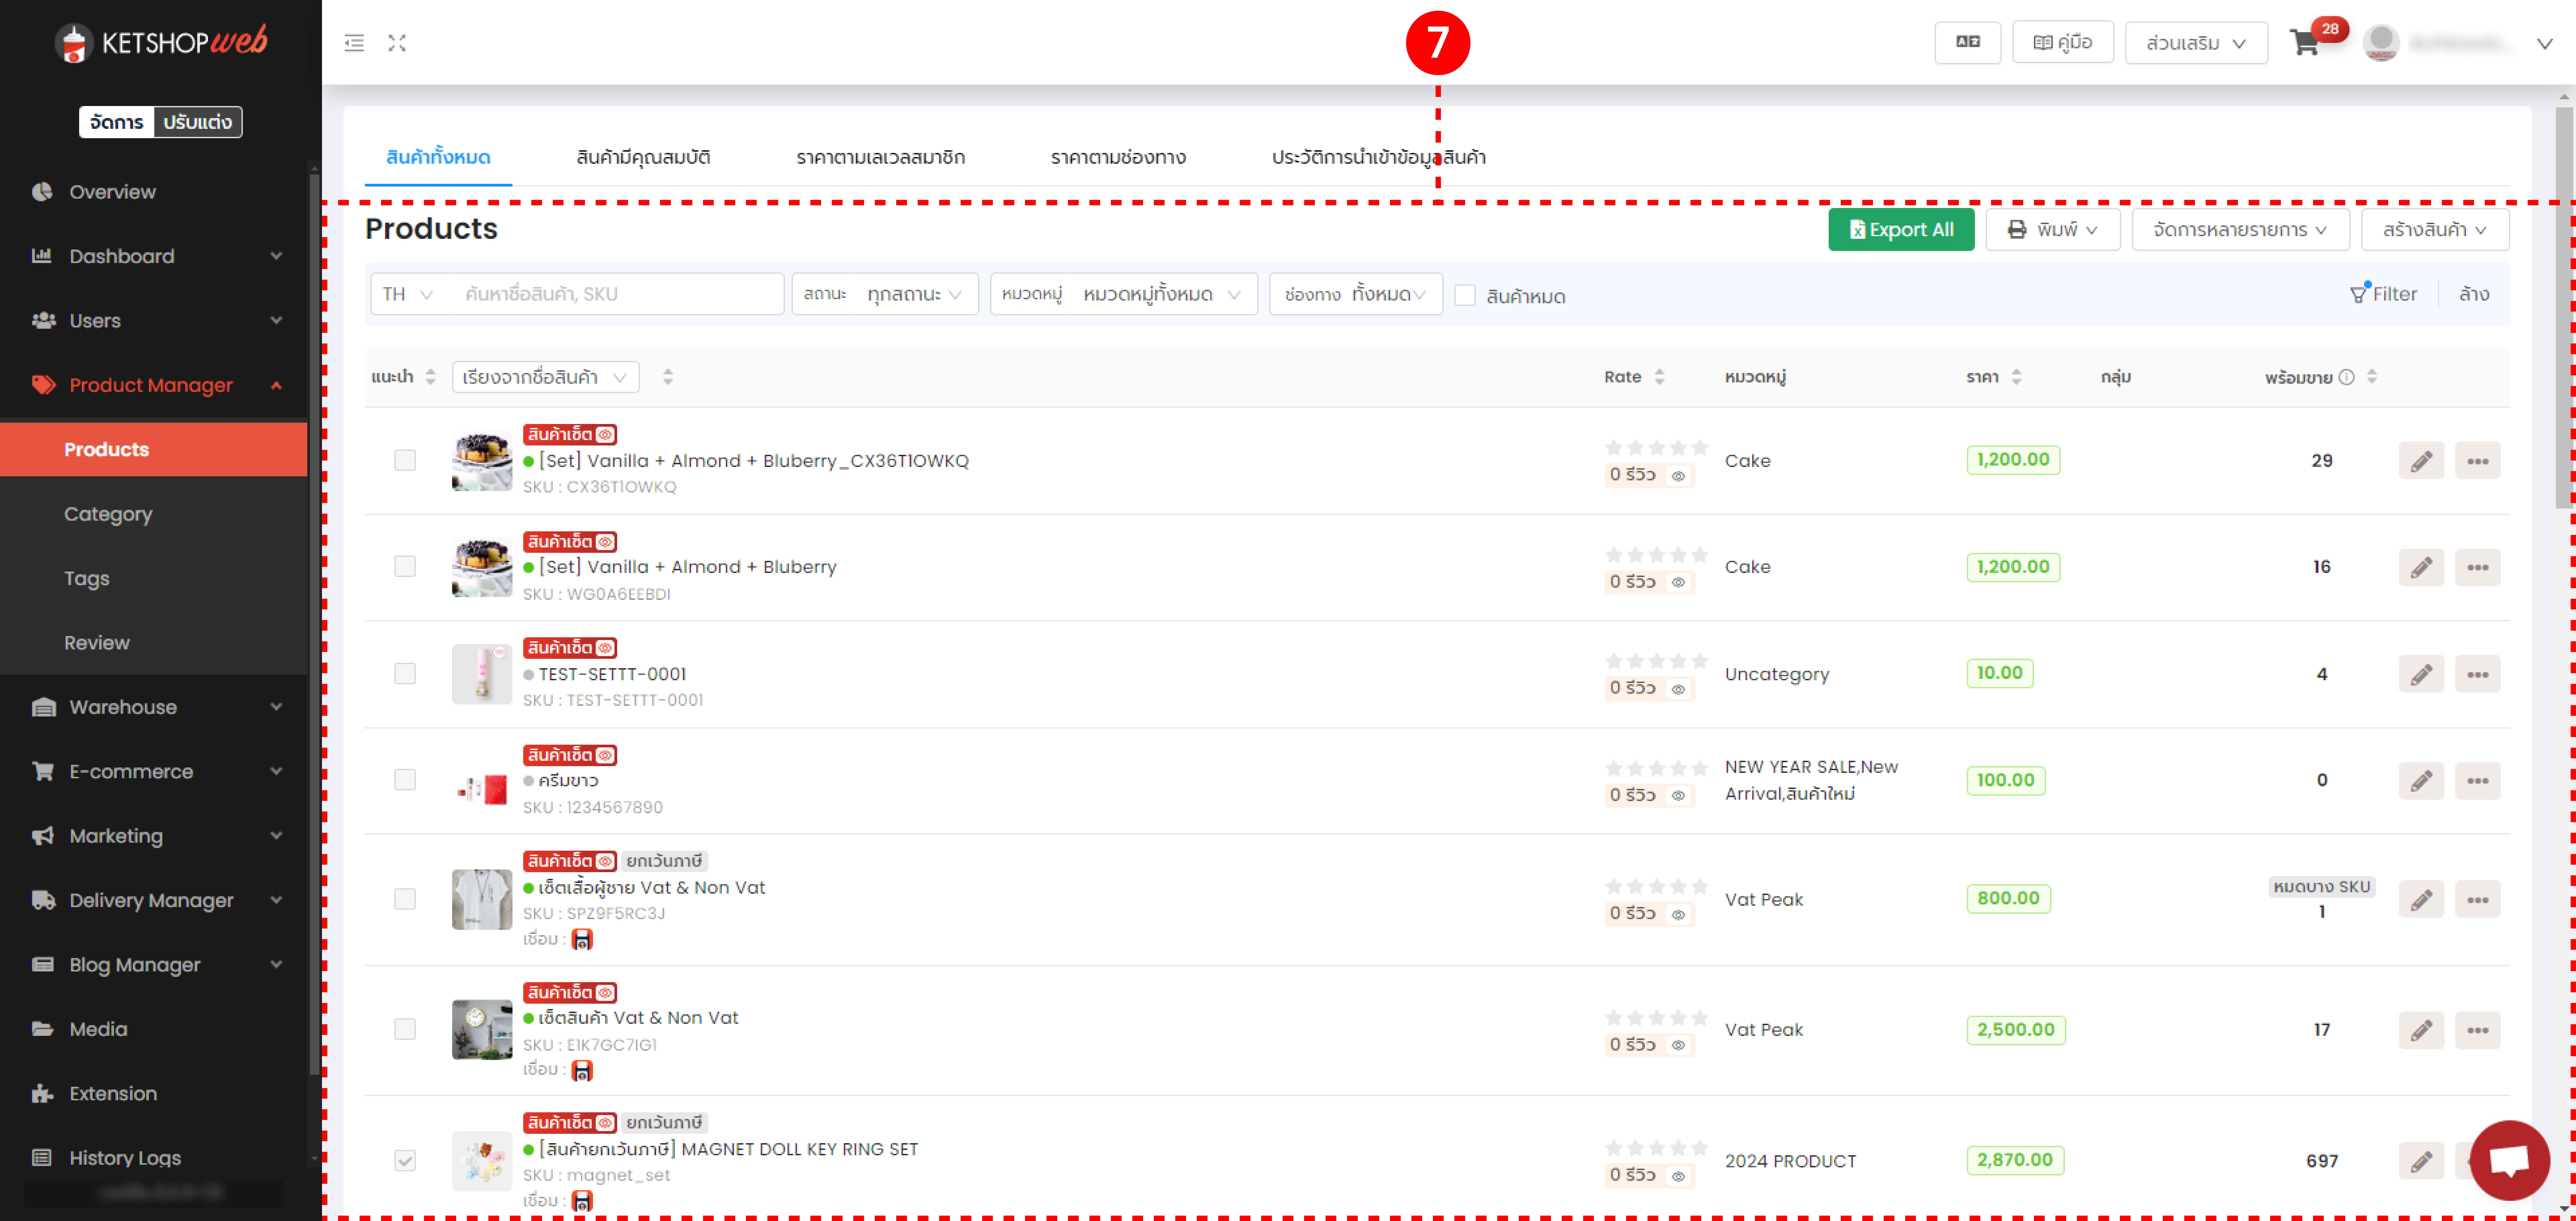2576x1221 pixels.
Task: Open the สถานะ status dropdown
Action: point(885,294)
